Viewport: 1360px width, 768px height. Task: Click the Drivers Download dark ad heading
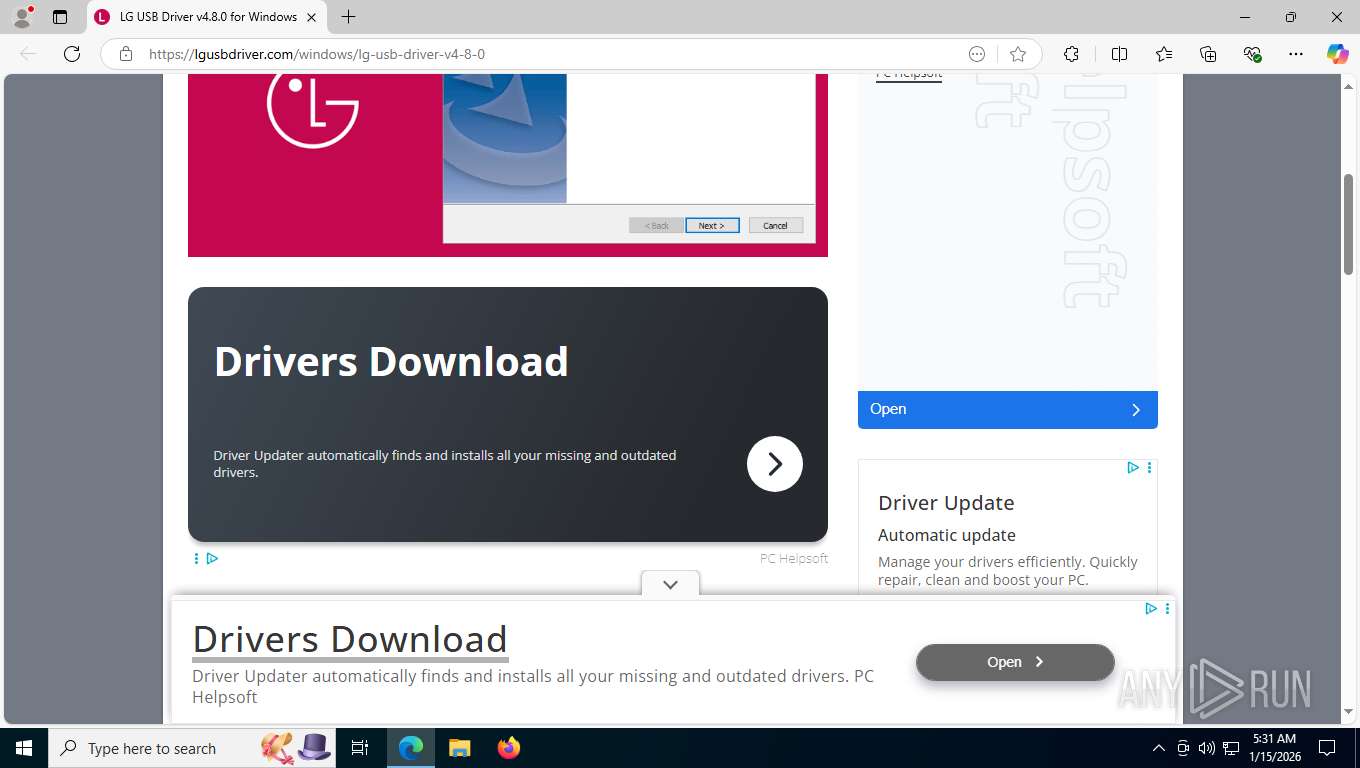pyautogui.click(x=391, y=361)
